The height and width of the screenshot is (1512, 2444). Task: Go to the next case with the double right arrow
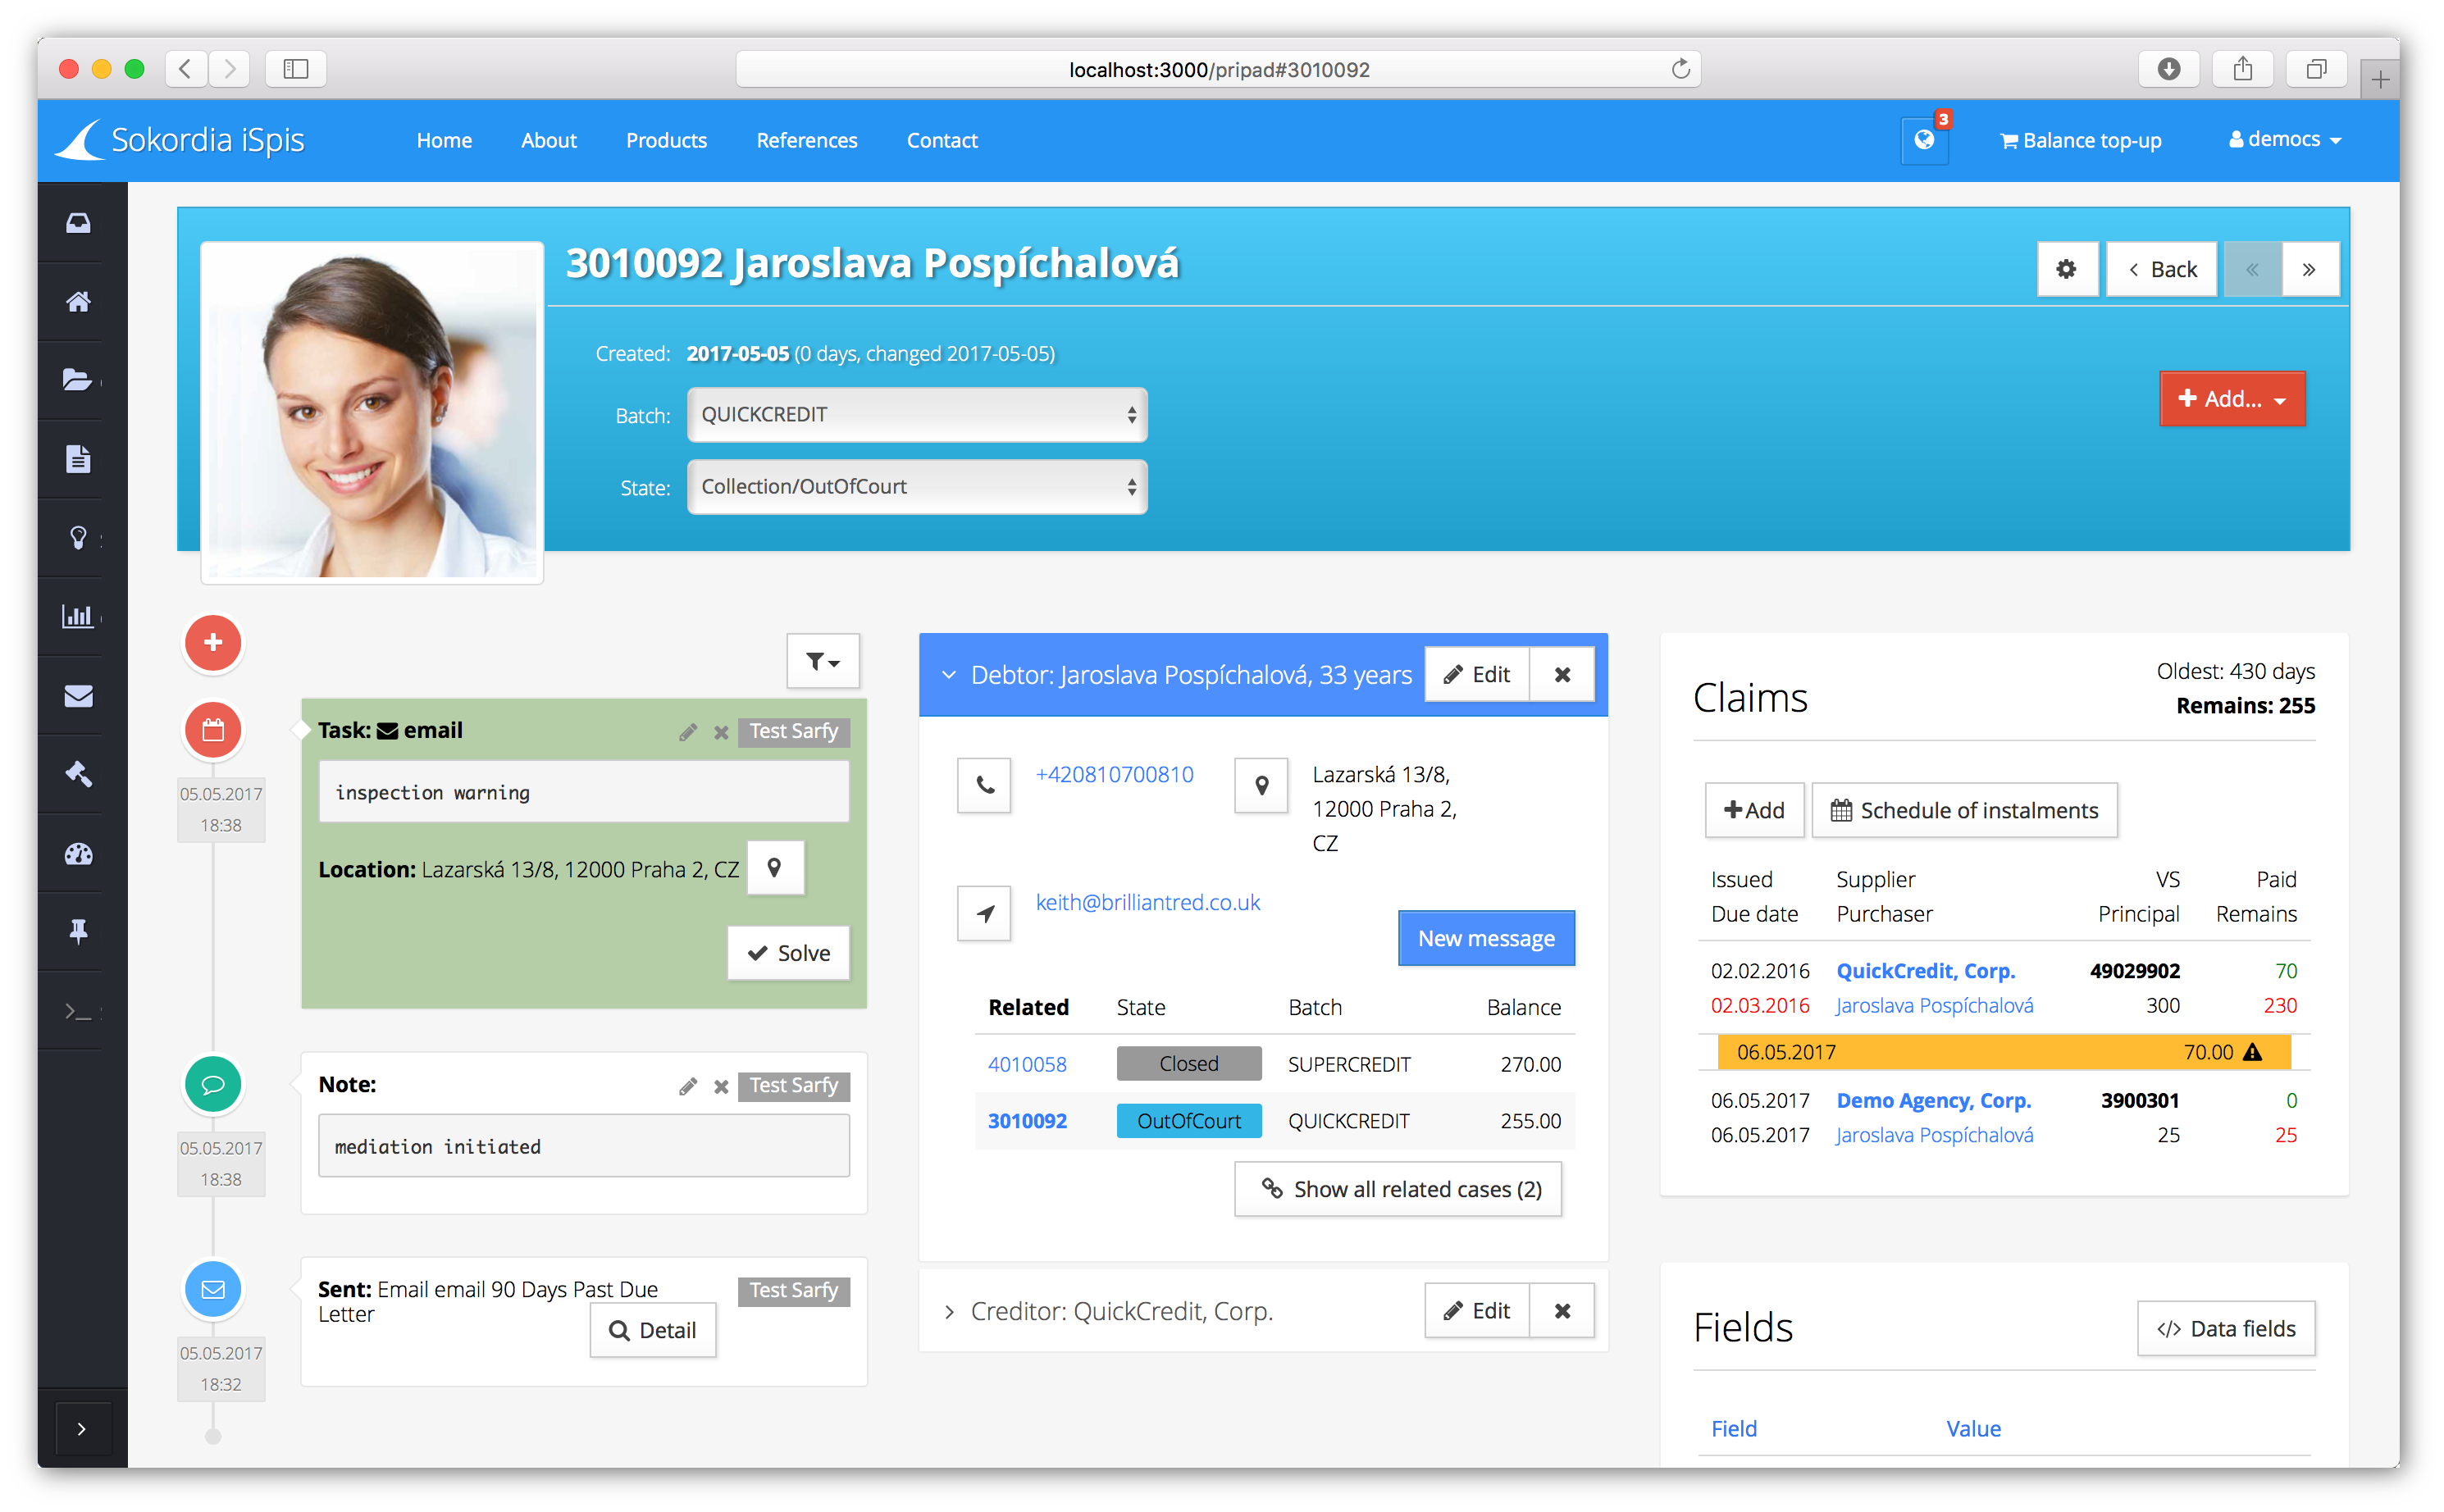tap(2310, 269)
